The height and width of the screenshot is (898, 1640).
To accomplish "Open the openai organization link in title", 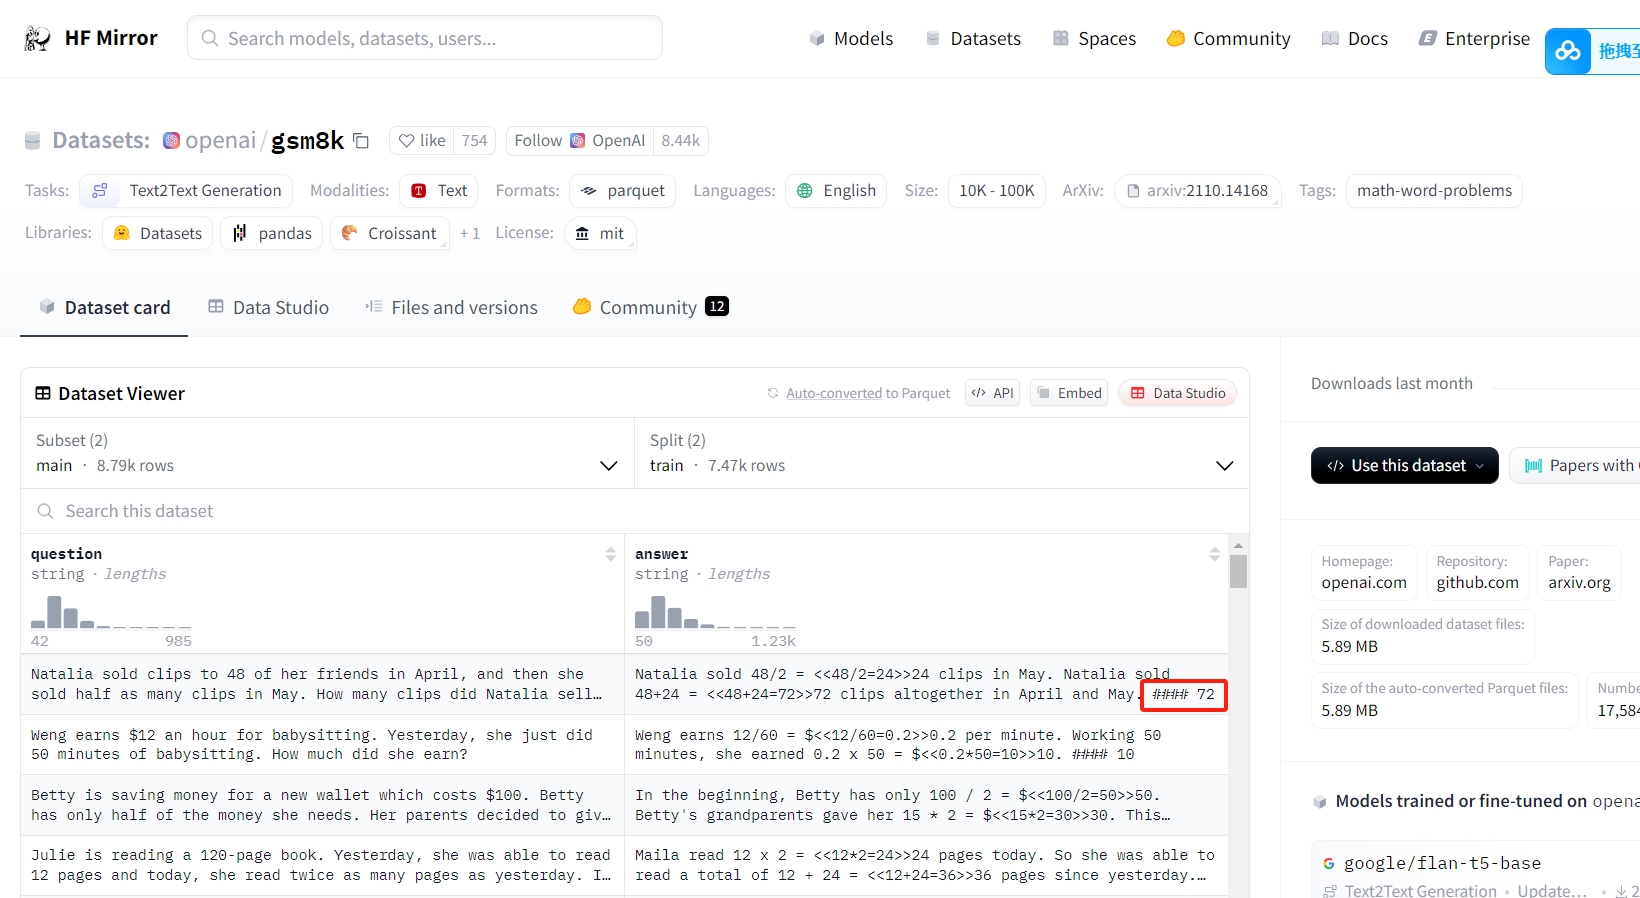I will 220,141.
